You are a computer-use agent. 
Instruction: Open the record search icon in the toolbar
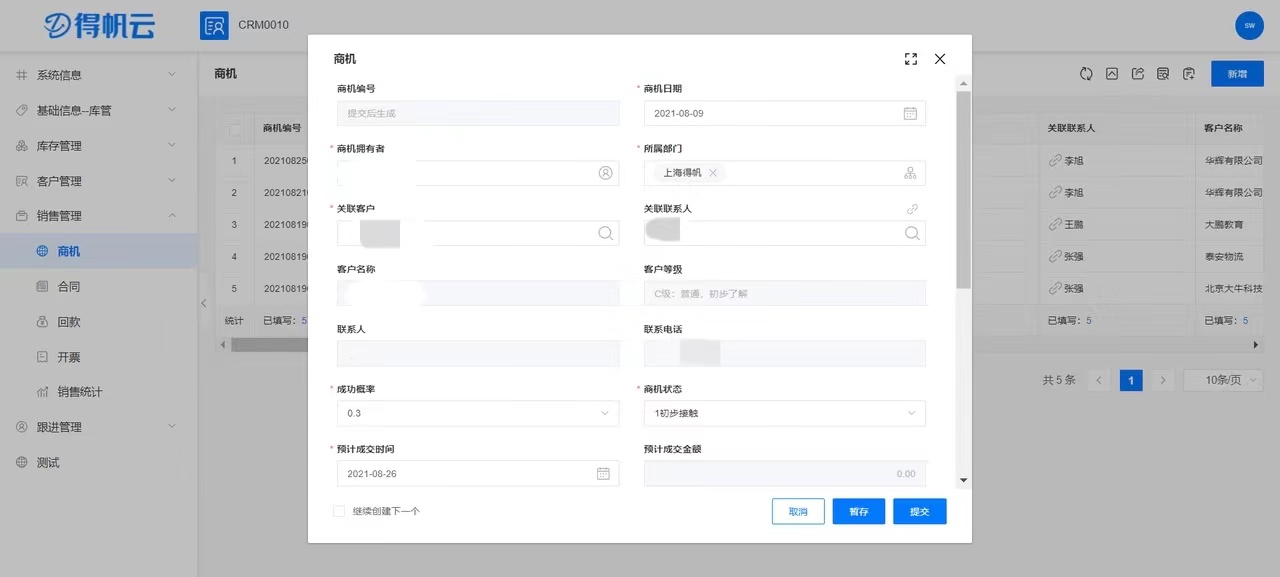[x=1163, y=73]
